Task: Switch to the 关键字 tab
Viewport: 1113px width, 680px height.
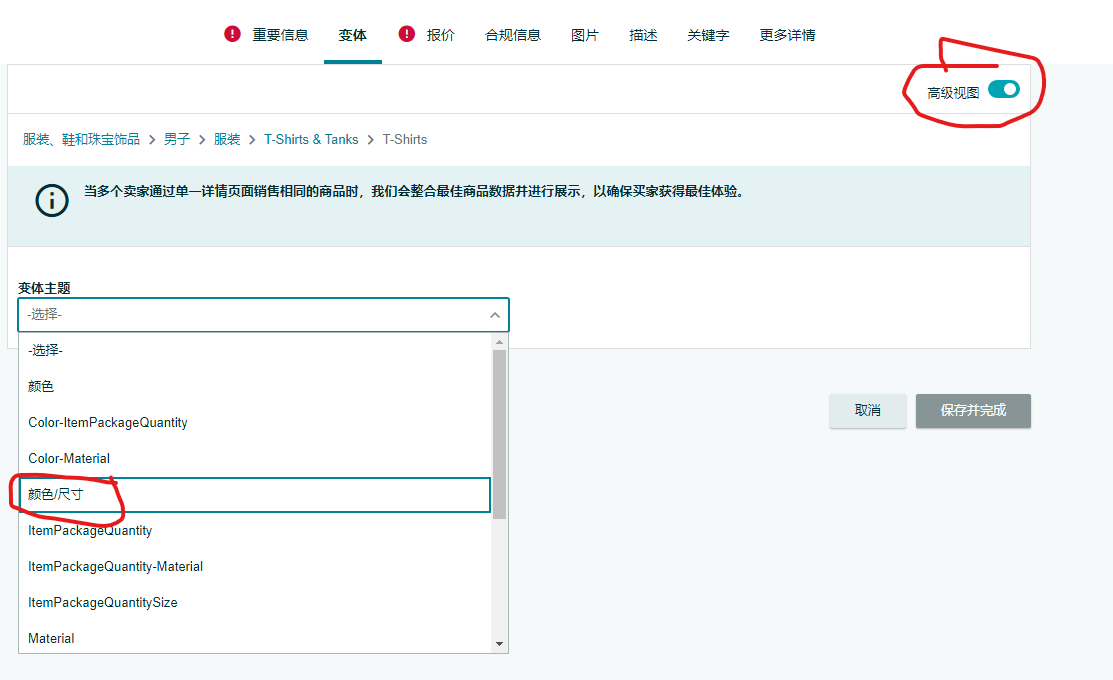Action: pyautogui.click(x=708, y=35)
